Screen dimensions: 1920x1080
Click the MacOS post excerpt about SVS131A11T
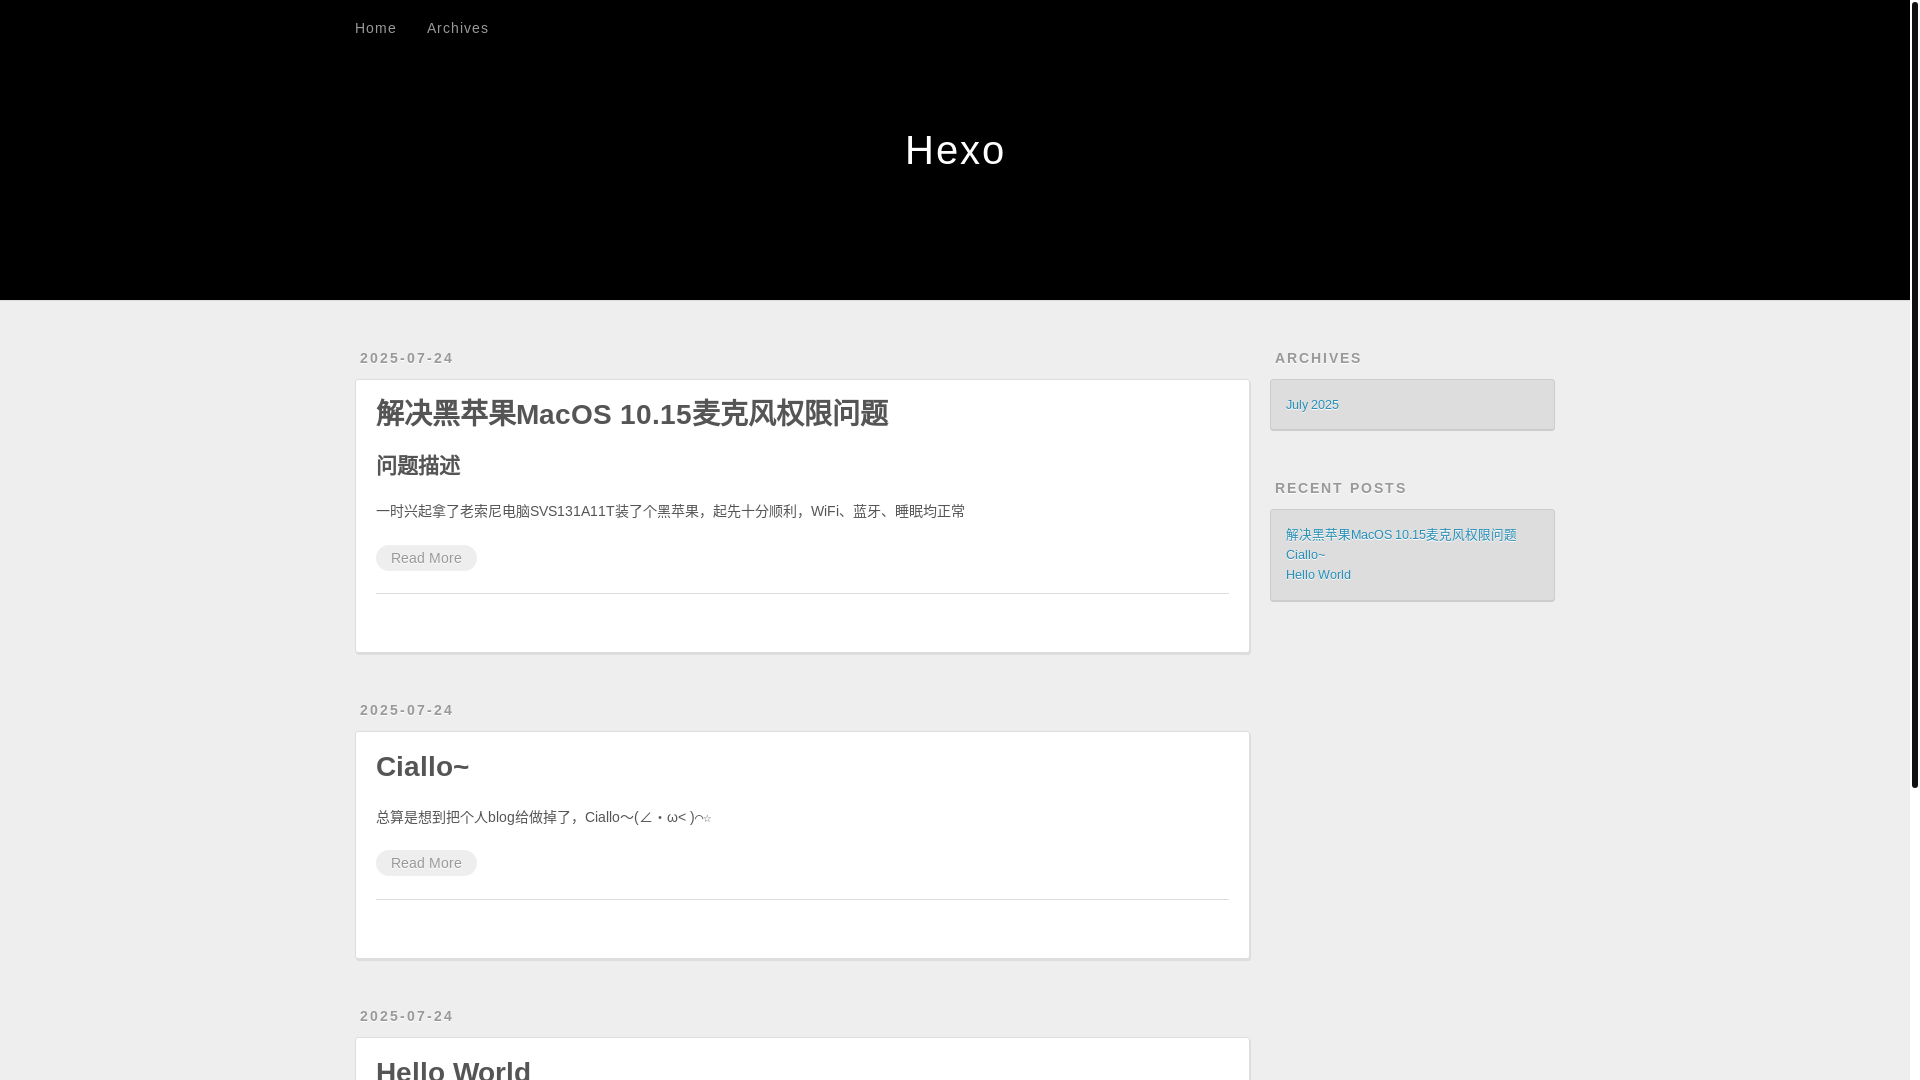670,511
